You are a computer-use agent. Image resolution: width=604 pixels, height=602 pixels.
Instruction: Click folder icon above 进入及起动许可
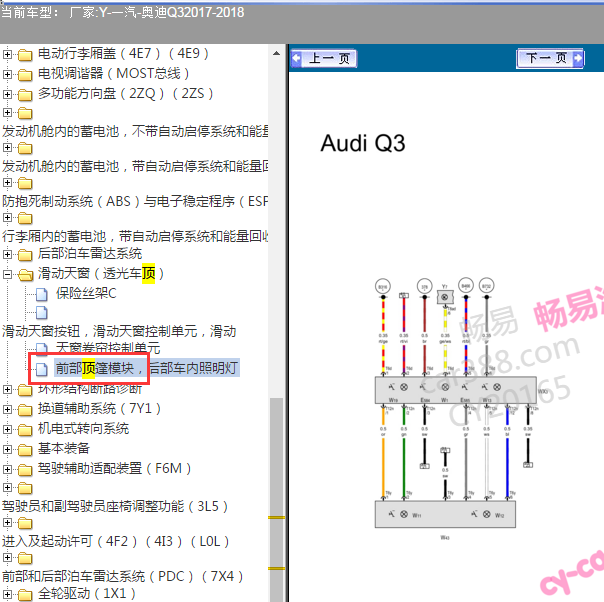tap(25, 524)
